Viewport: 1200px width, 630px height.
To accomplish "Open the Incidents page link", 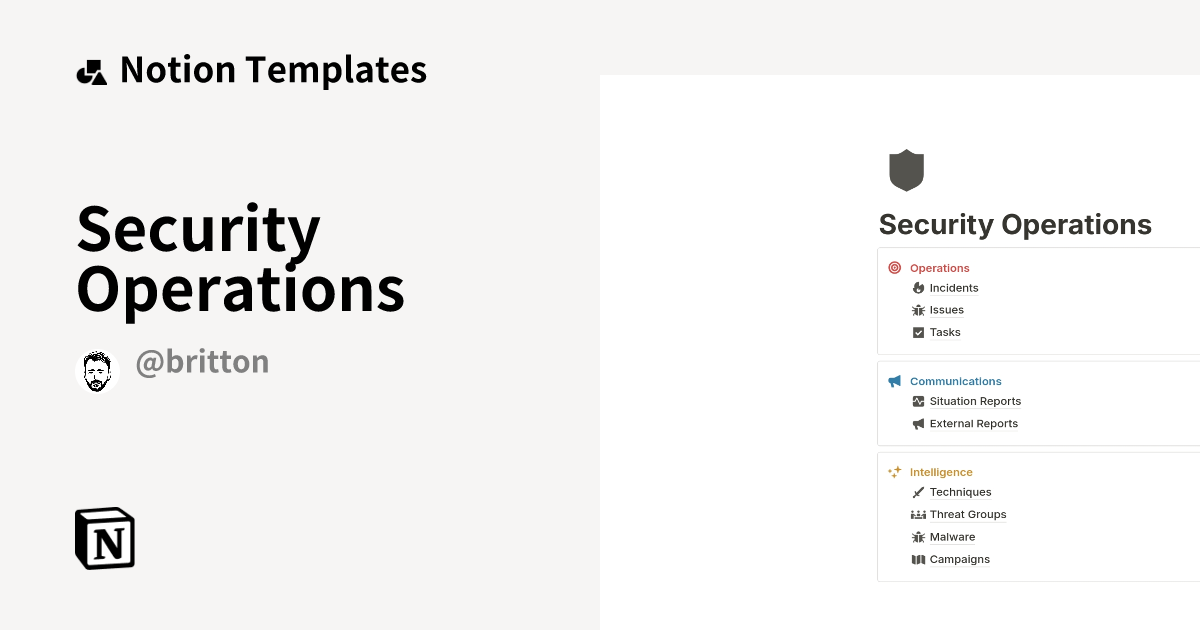I will (953, 288).
